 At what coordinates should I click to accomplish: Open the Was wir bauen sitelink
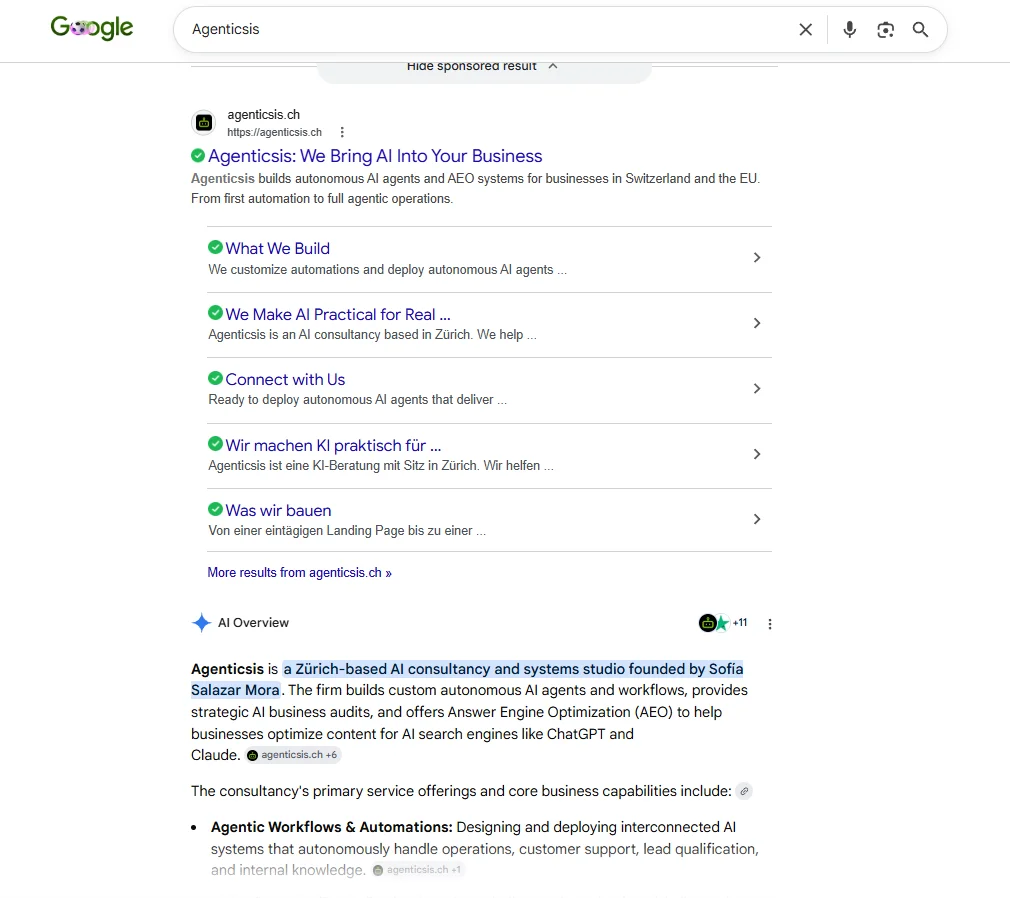[x=278, y=511]
